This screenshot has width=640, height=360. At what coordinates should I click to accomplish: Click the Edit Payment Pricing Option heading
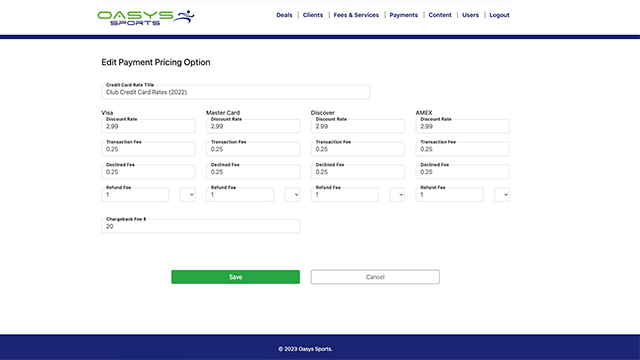(x=156, y=62)
